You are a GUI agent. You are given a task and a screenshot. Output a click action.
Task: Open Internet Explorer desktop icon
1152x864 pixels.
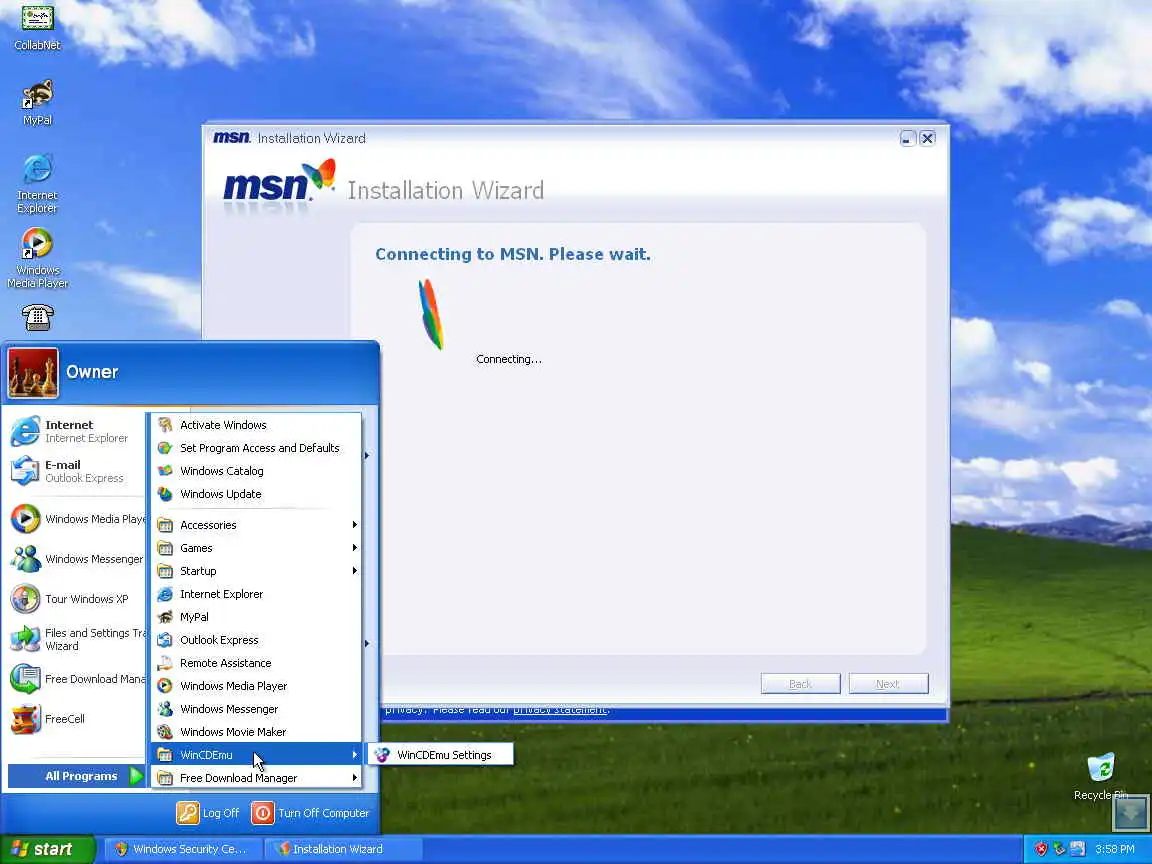pos(37,184)
